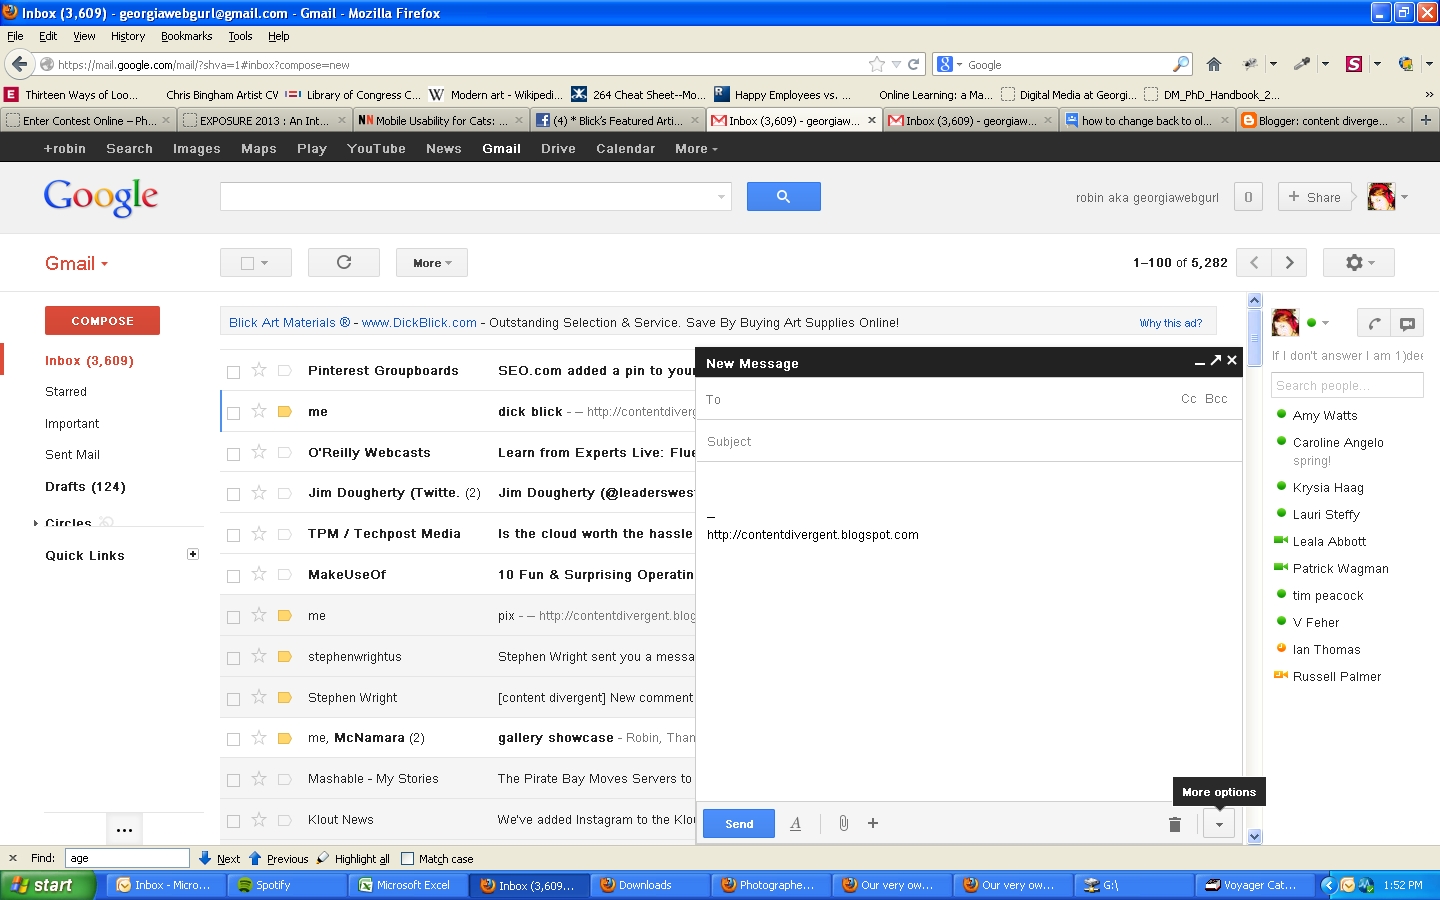
Task: Click the red COMPOSE button
Action: tap(102, 320)
